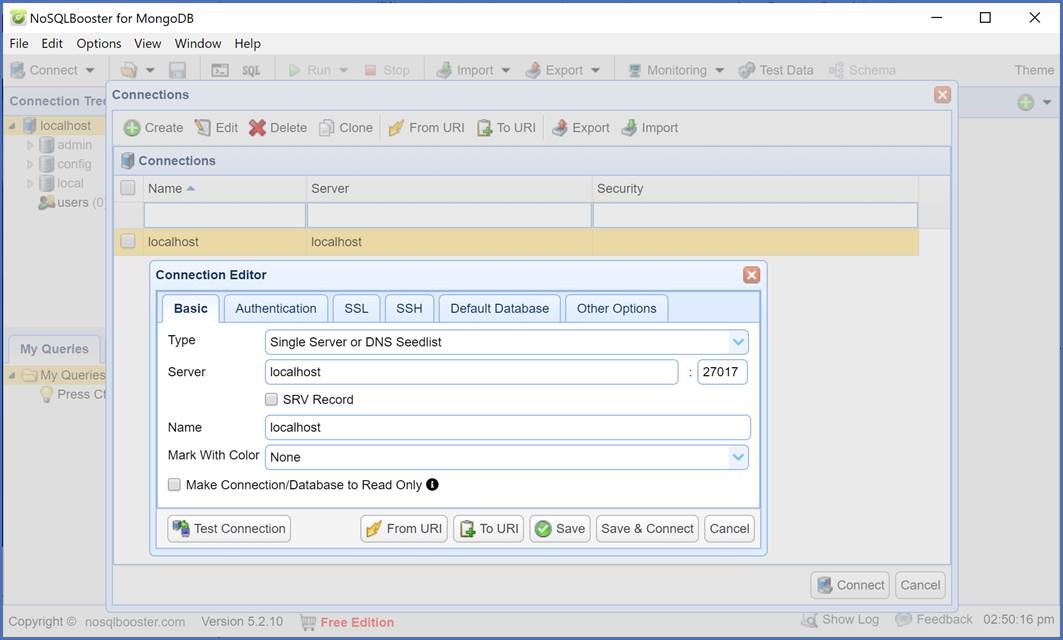Check the localhost row checkbox
The width and height of the screenshot is (1063, 640).
point(127,241)
